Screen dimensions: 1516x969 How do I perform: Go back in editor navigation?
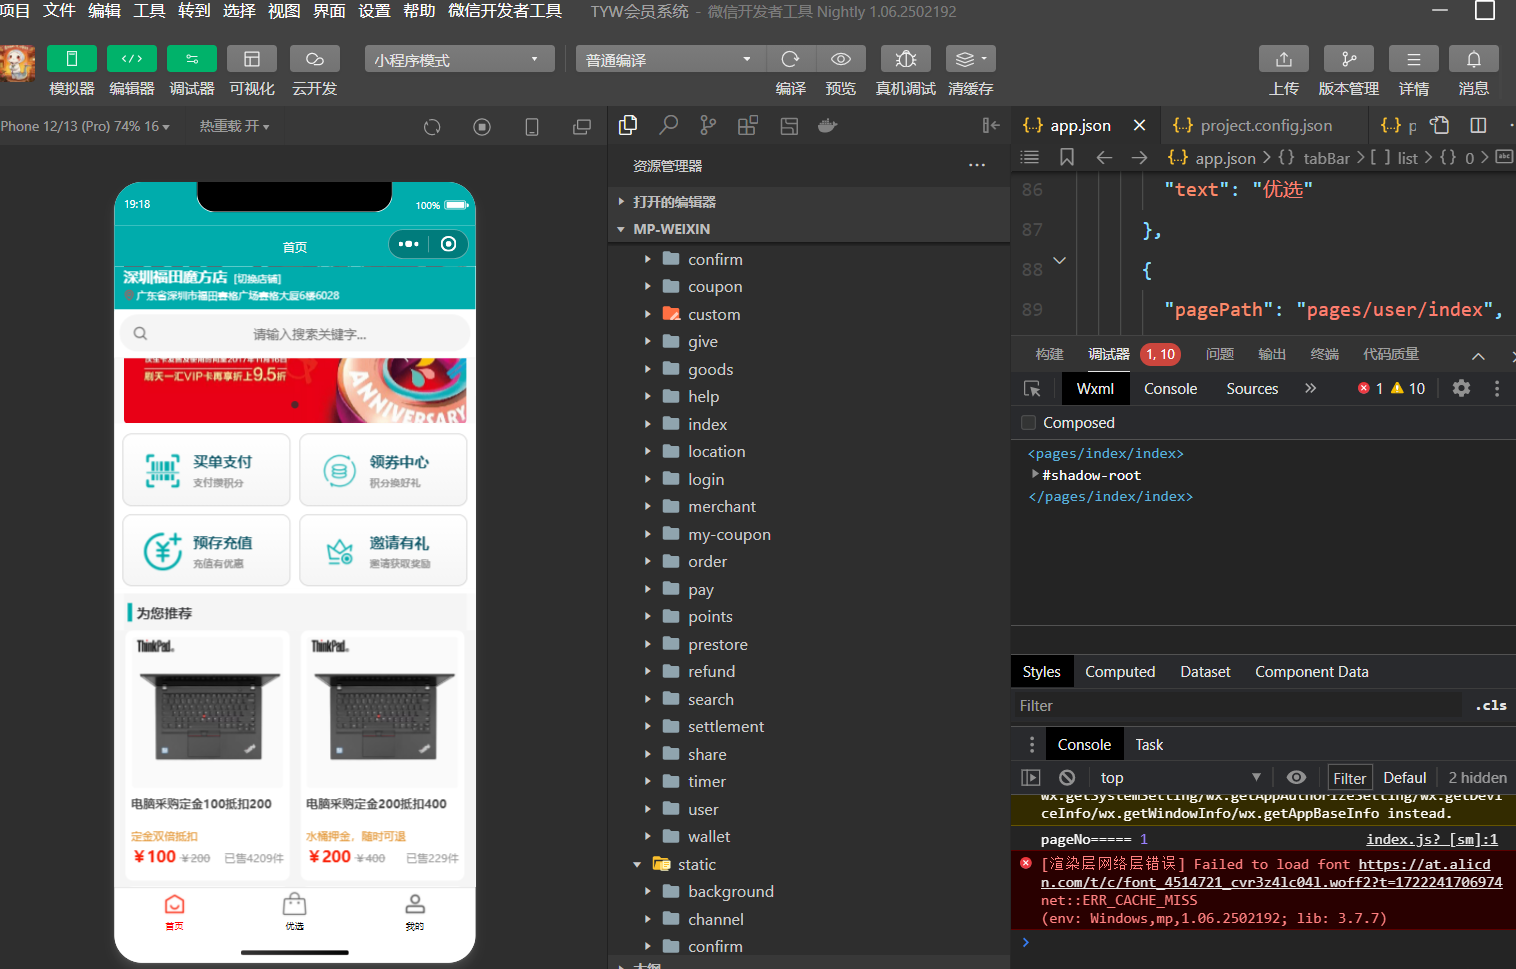tap(1104, 157)
